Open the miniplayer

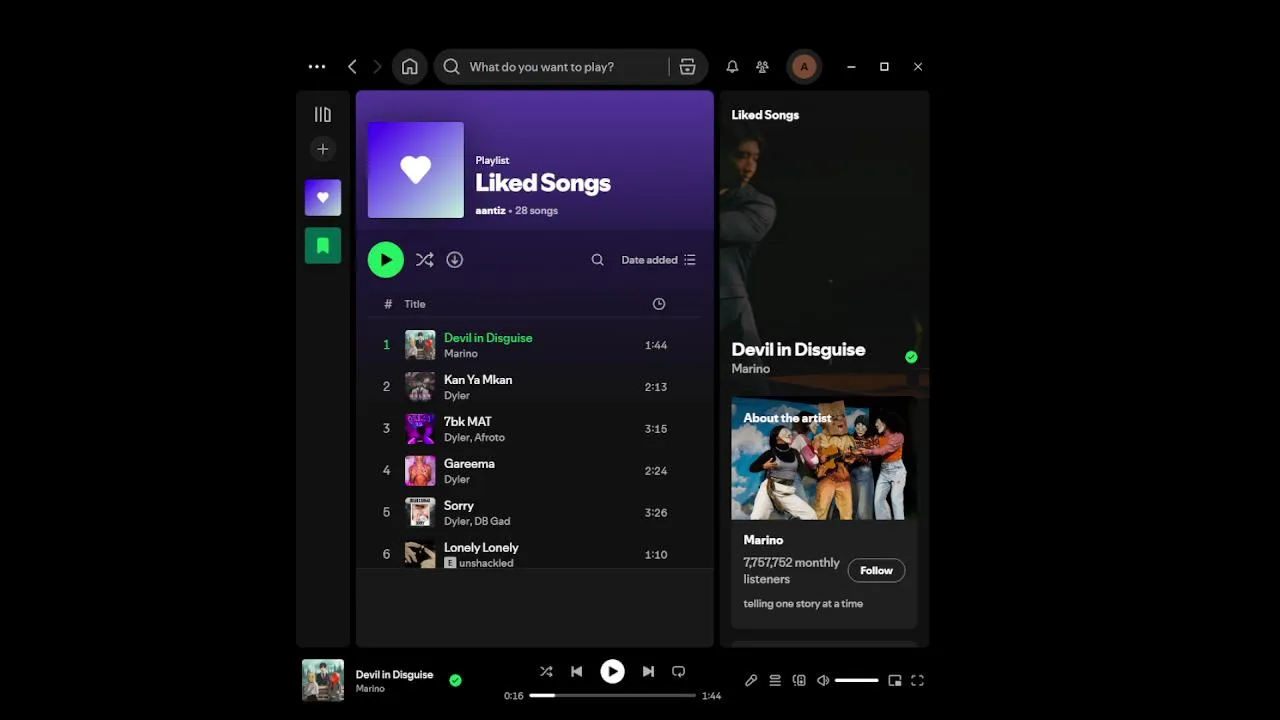pyautogui.click(x=895, y=681)
